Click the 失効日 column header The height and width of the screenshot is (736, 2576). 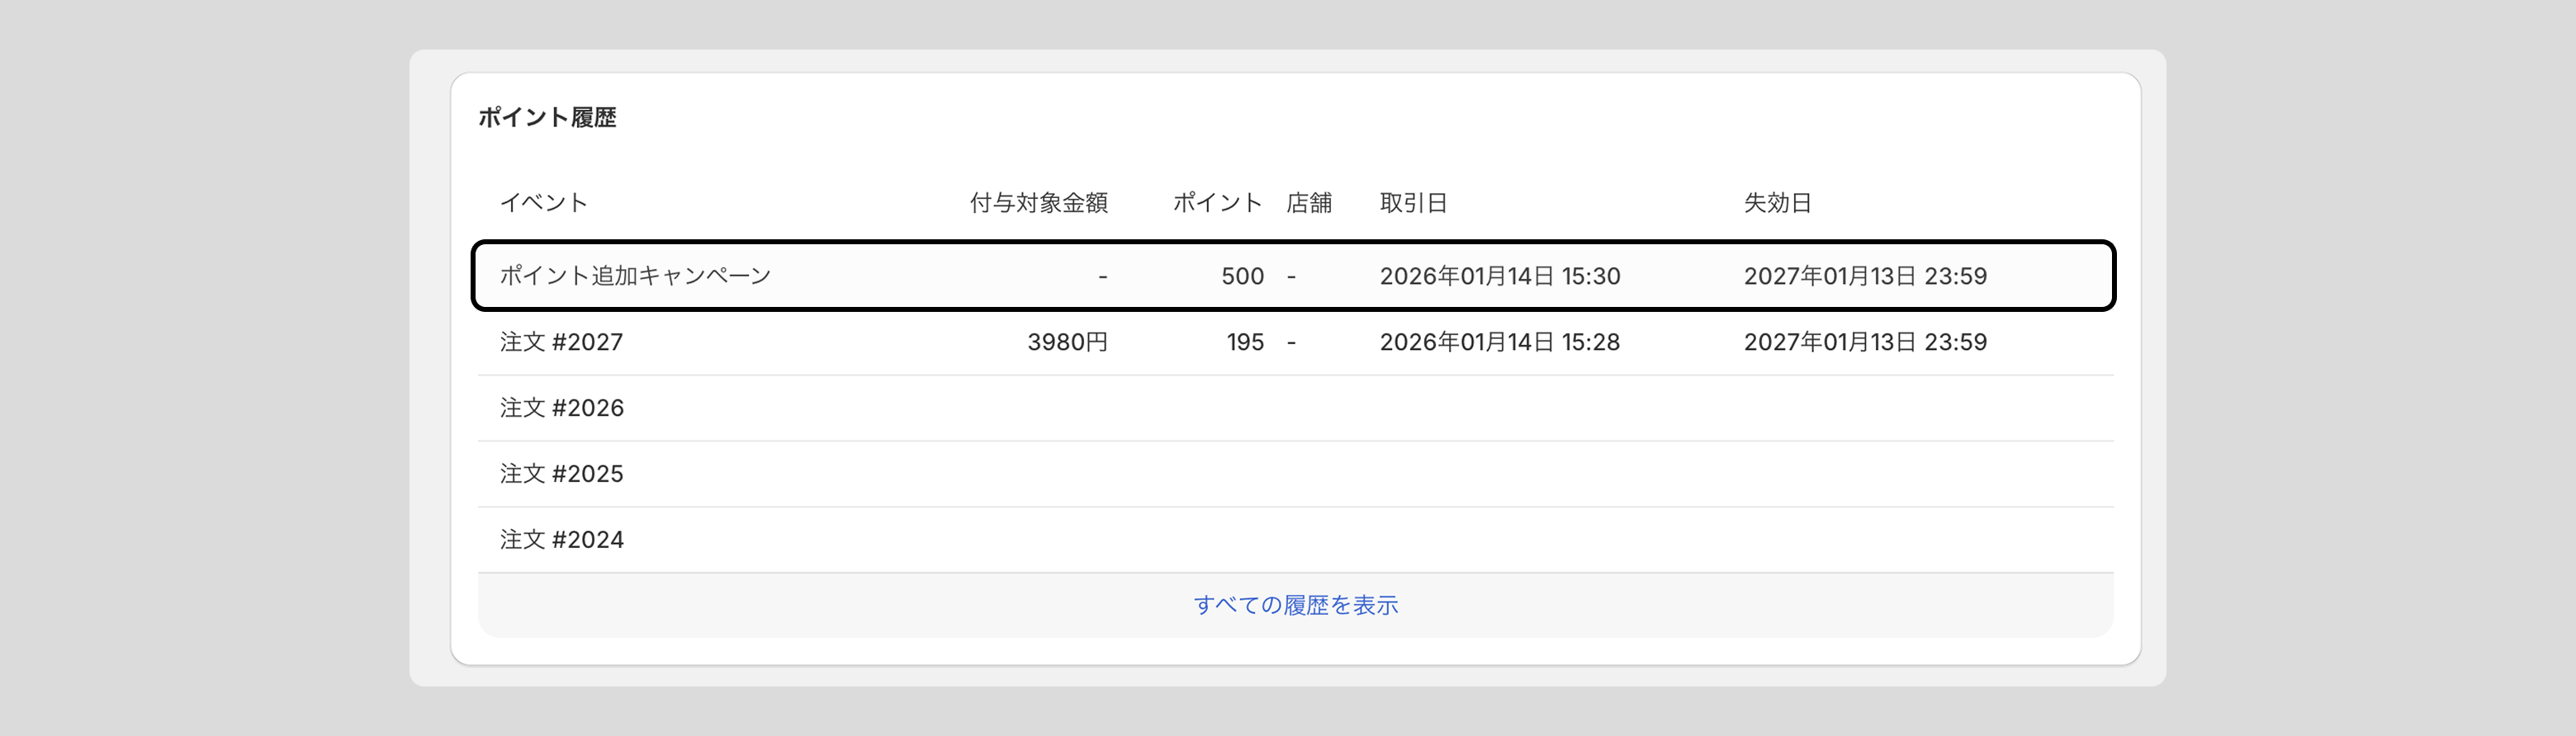point(1777,203)
